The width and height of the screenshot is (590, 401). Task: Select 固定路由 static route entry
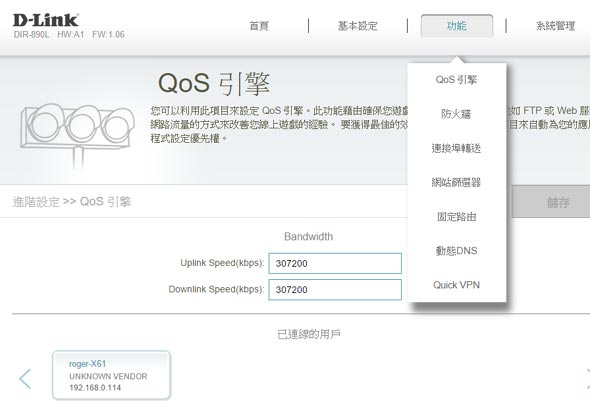click(x=456, y=217)
